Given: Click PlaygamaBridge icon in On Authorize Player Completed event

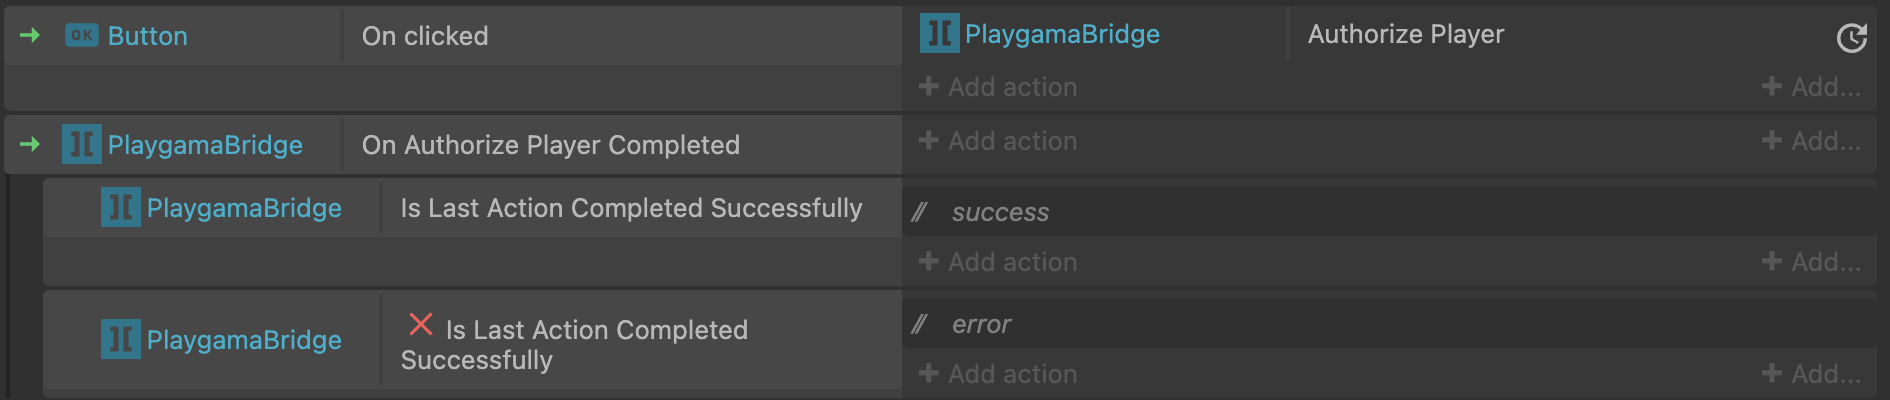Looking at the screenshot, I should 82,145.
